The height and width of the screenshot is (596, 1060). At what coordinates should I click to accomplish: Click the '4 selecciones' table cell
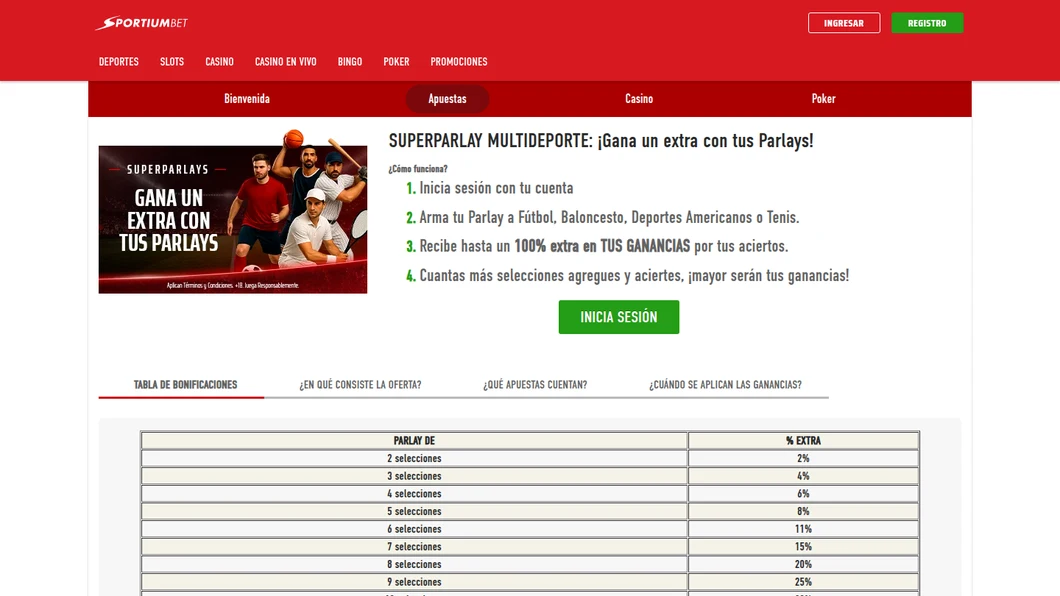pos(414,493)
